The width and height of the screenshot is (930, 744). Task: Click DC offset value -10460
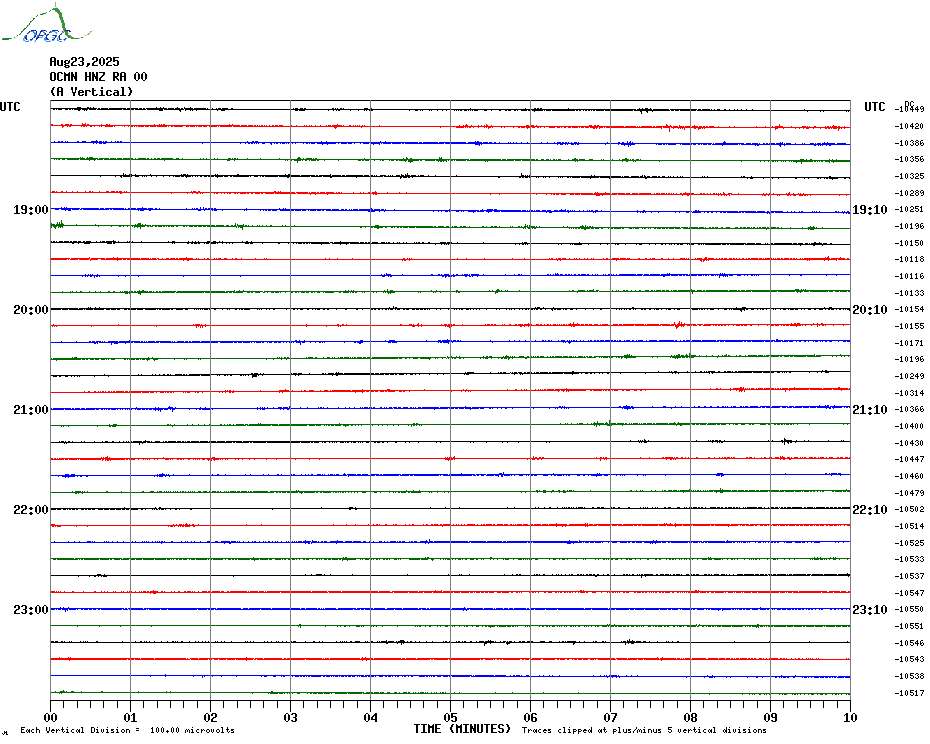(910, 476)
